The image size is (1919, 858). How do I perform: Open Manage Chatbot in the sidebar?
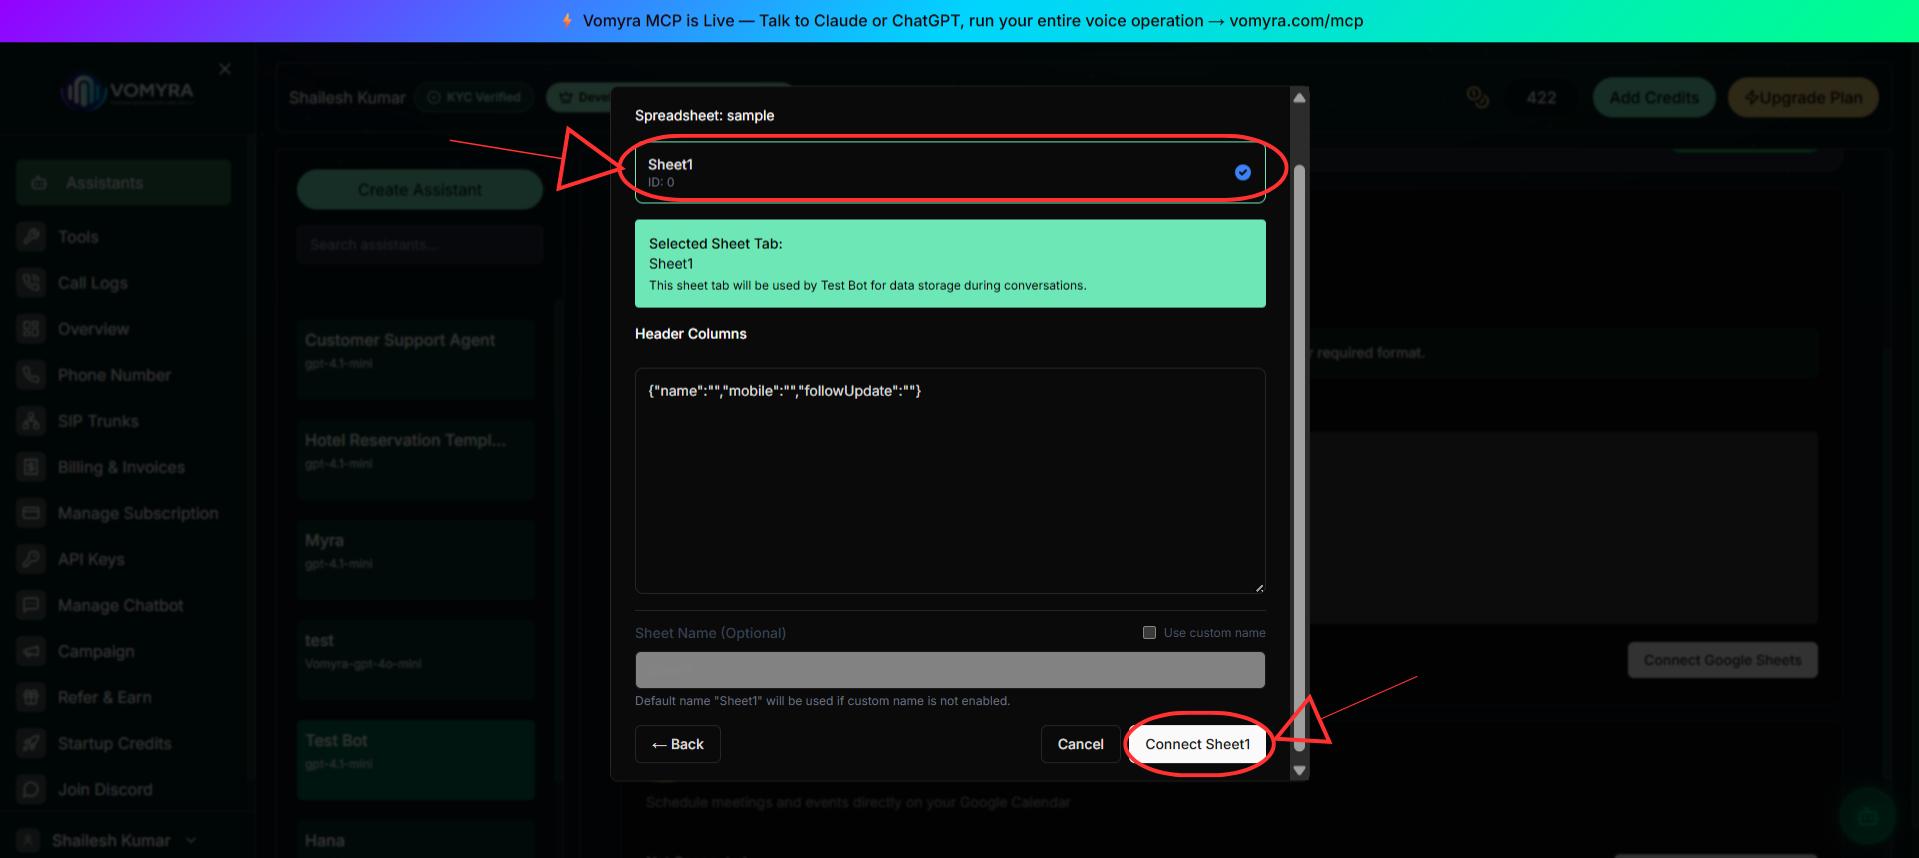coord(123,605)
